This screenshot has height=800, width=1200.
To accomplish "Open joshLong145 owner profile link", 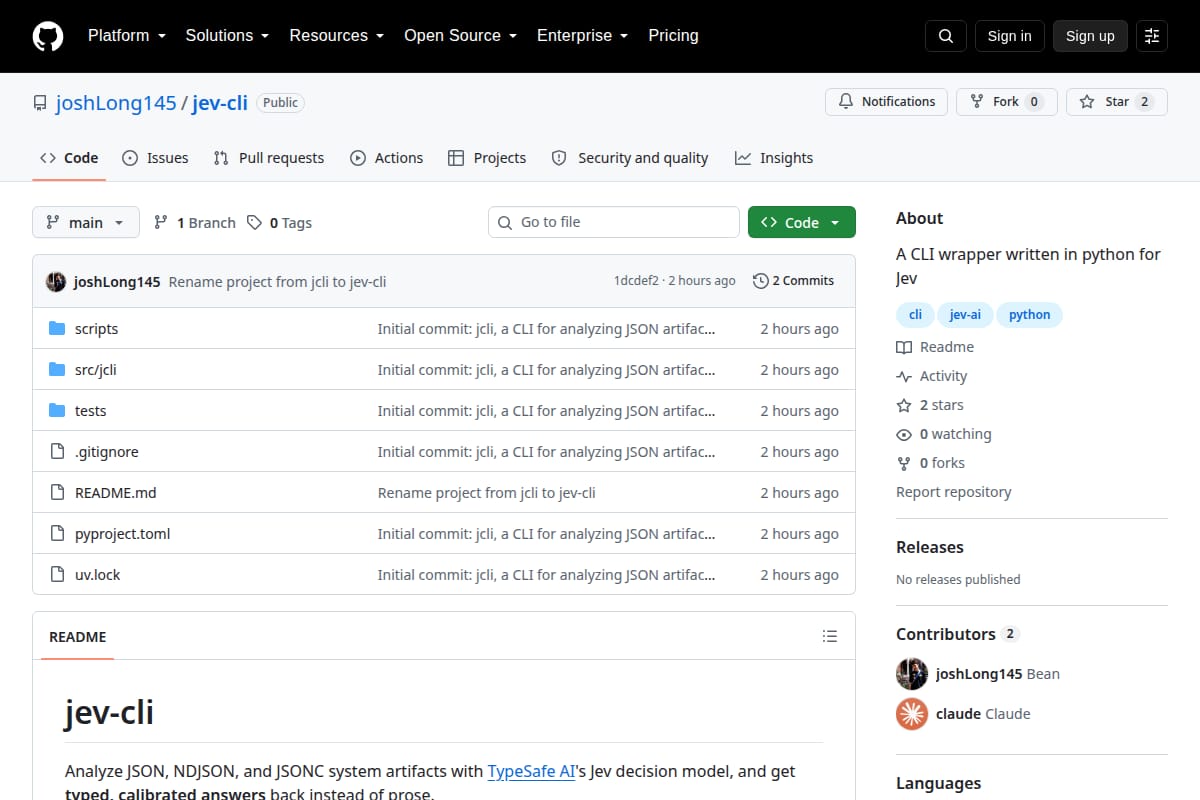I will 116,102.
